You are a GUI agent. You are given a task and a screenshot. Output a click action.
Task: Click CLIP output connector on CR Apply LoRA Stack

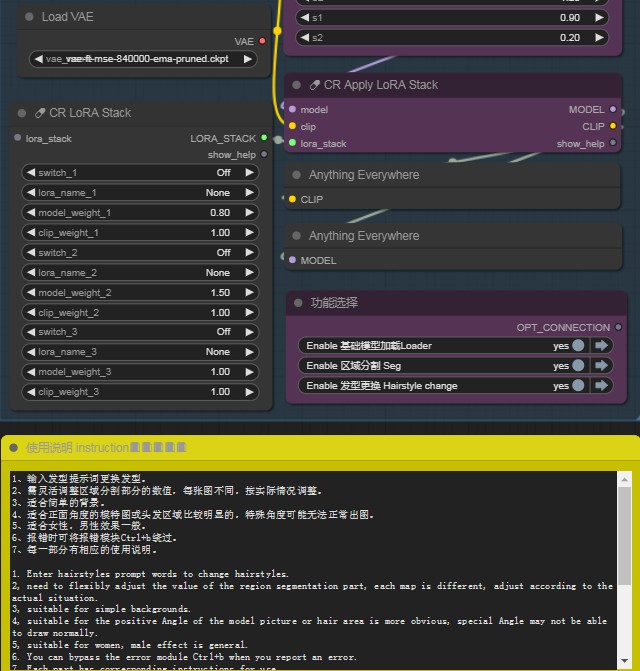point(613,126)
